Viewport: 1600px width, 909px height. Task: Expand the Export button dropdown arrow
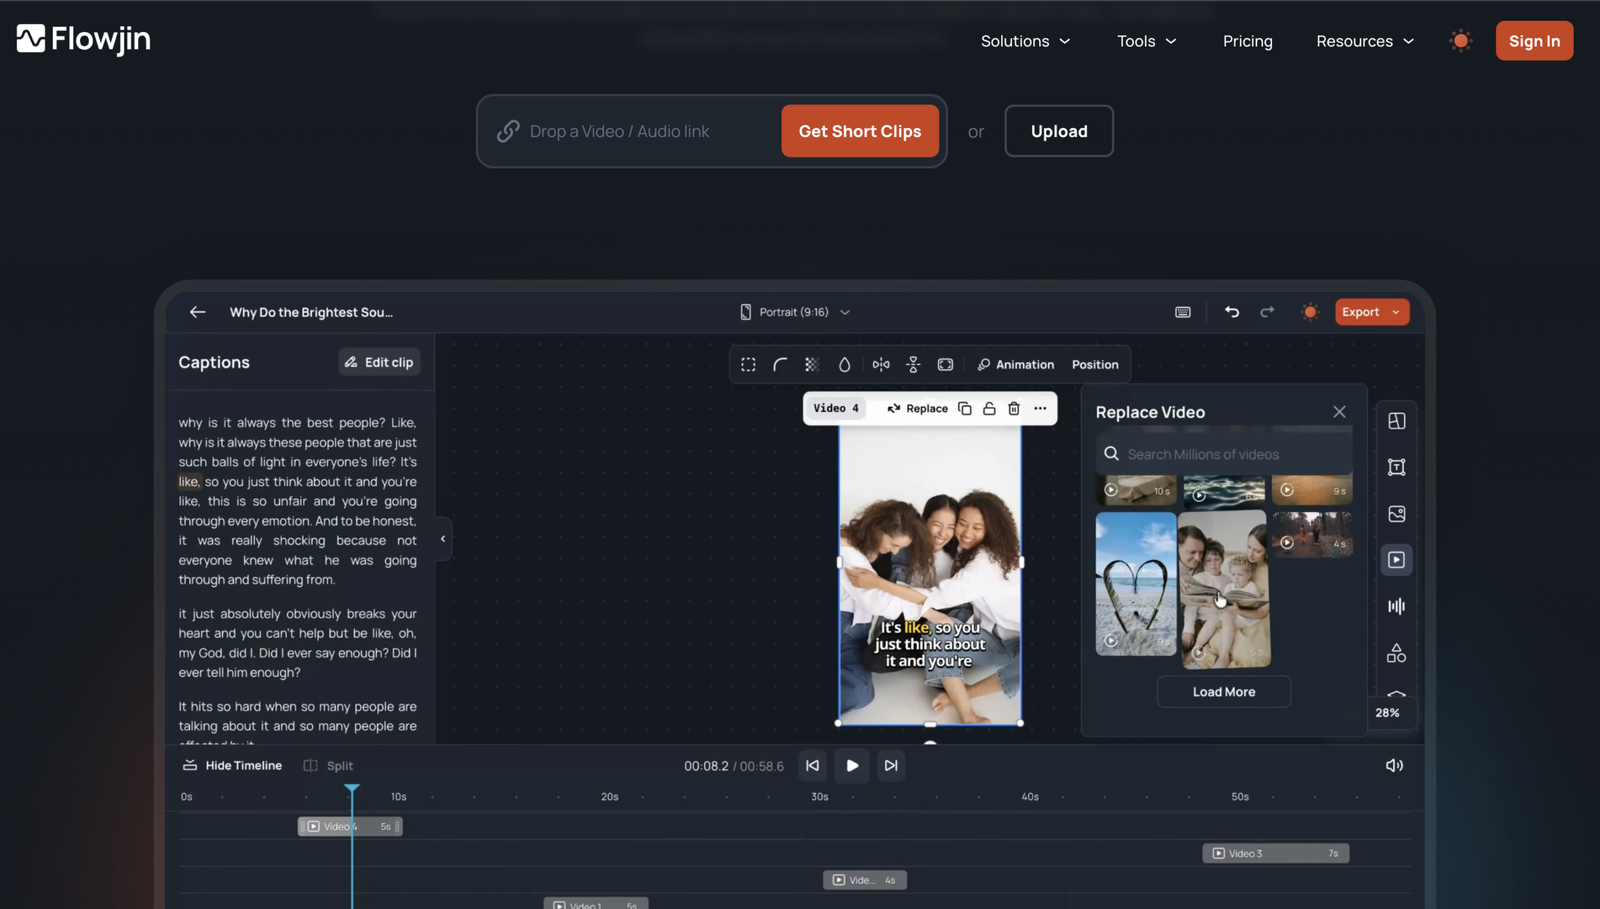click(x=1396, y=312)
